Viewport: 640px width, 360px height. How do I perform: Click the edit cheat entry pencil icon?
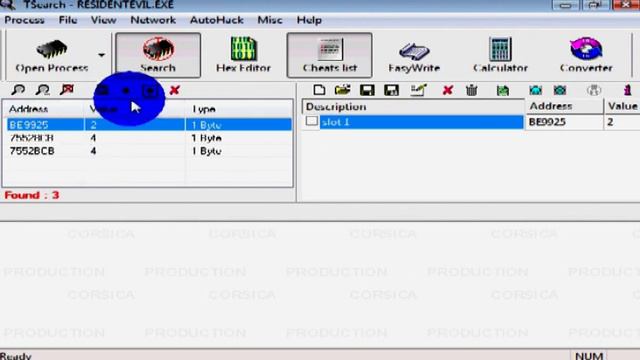[x=418, y=90]
